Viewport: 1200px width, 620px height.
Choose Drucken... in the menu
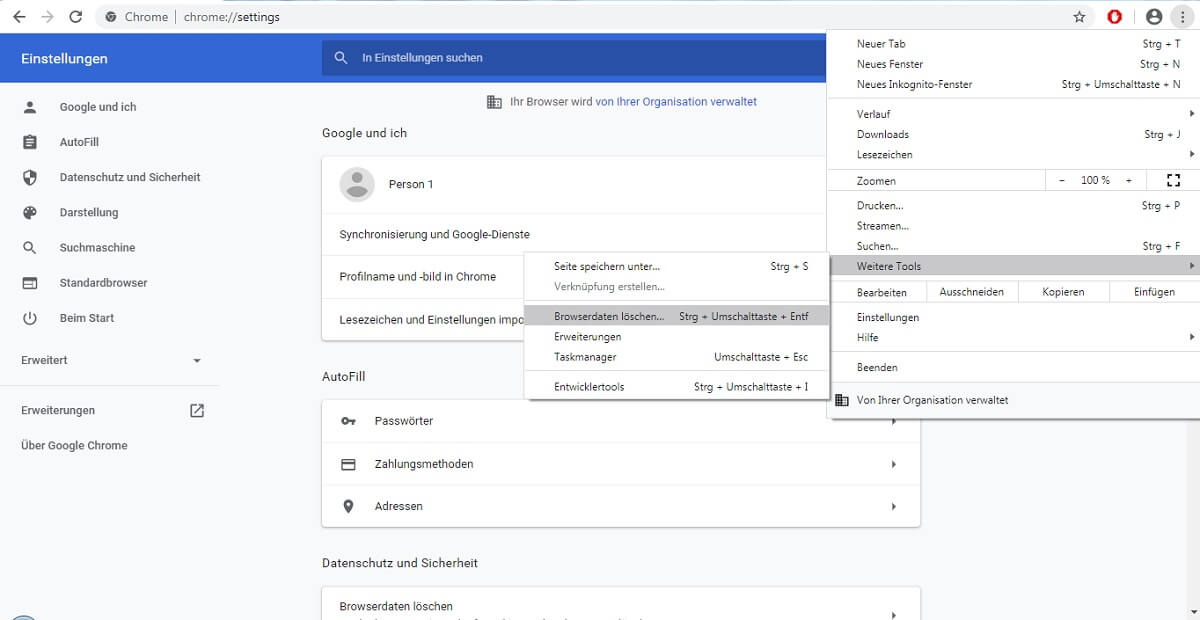[1013, 206]
